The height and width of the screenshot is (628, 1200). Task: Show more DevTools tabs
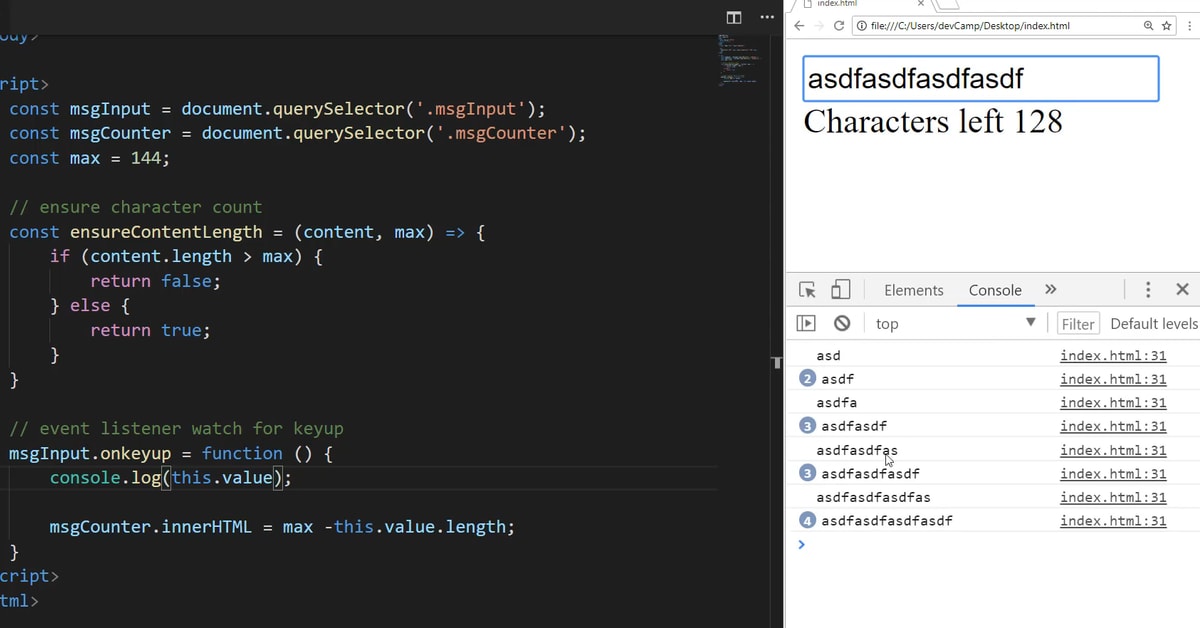tap(1050, 290)
